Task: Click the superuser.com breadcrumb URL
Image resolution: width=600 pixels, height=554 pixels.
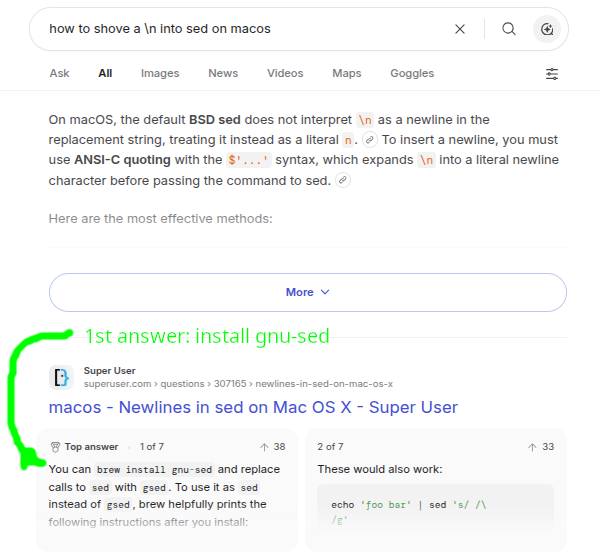Action: click(238, 384)
